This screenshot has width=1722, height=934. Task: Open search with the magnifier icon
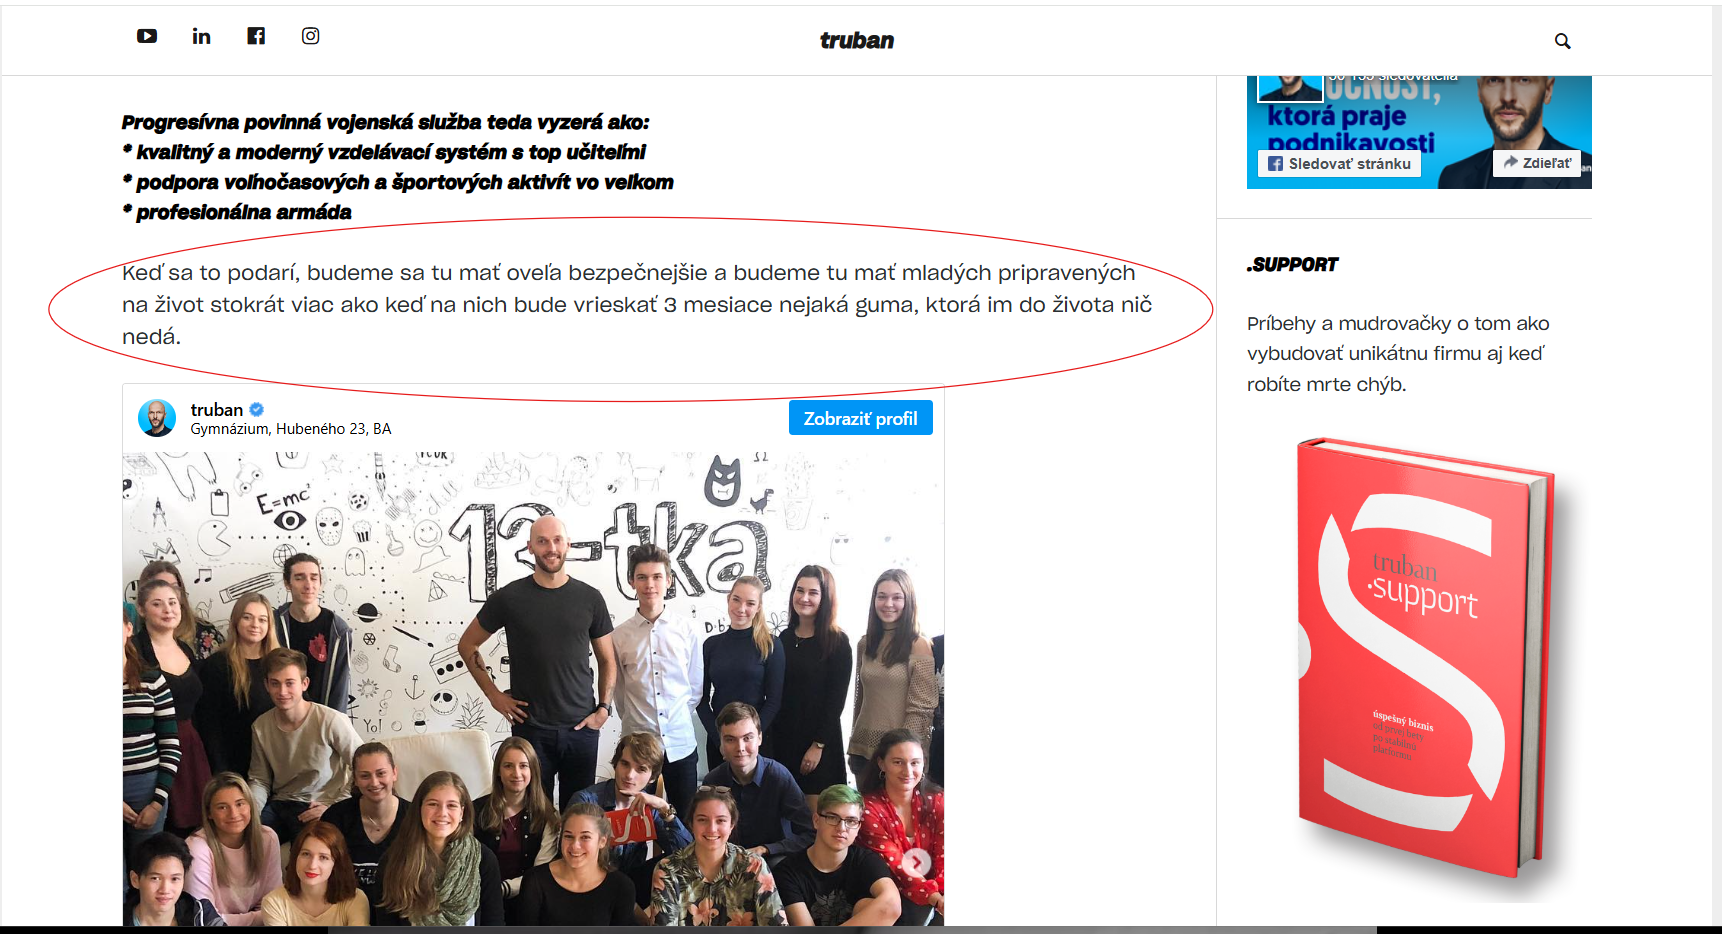[1562, 41]
